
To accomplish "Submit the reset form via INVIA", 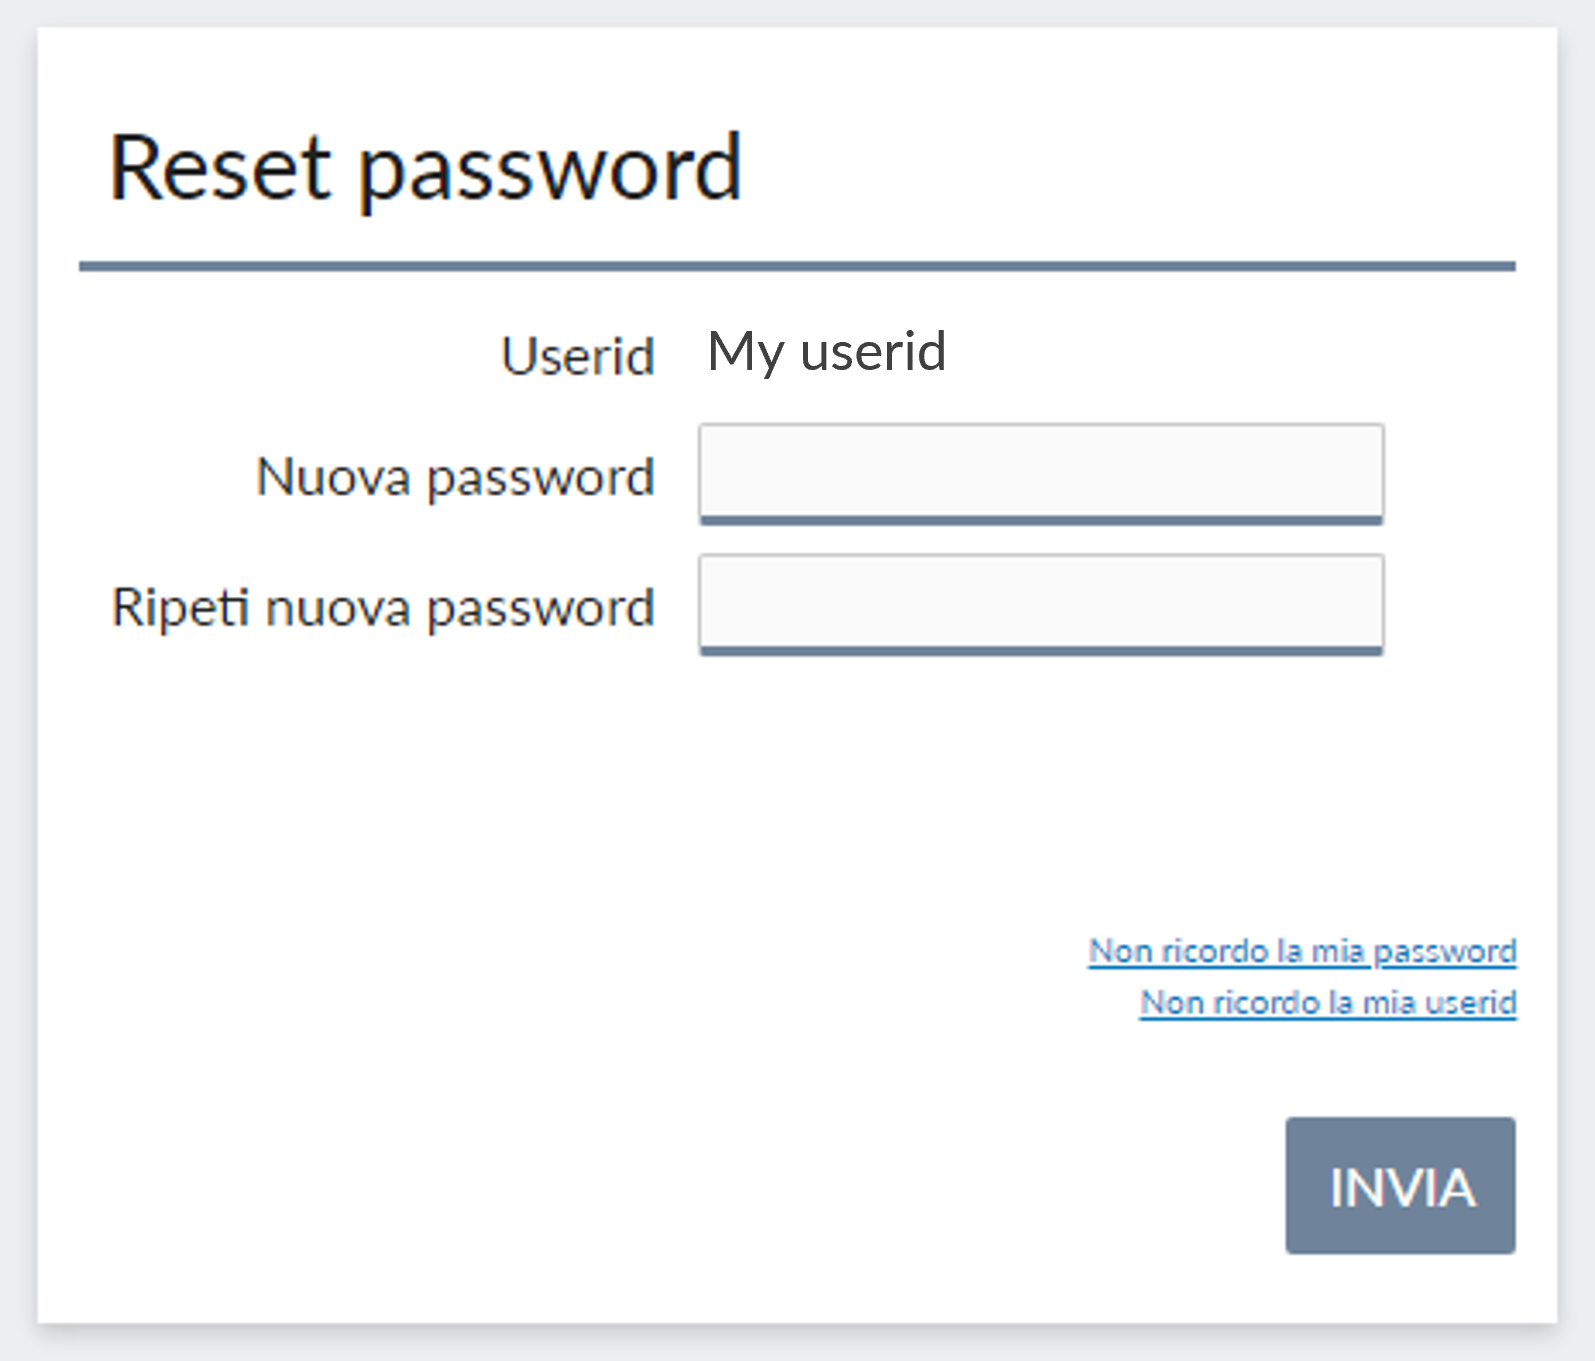I will tap(1399, 1188).
